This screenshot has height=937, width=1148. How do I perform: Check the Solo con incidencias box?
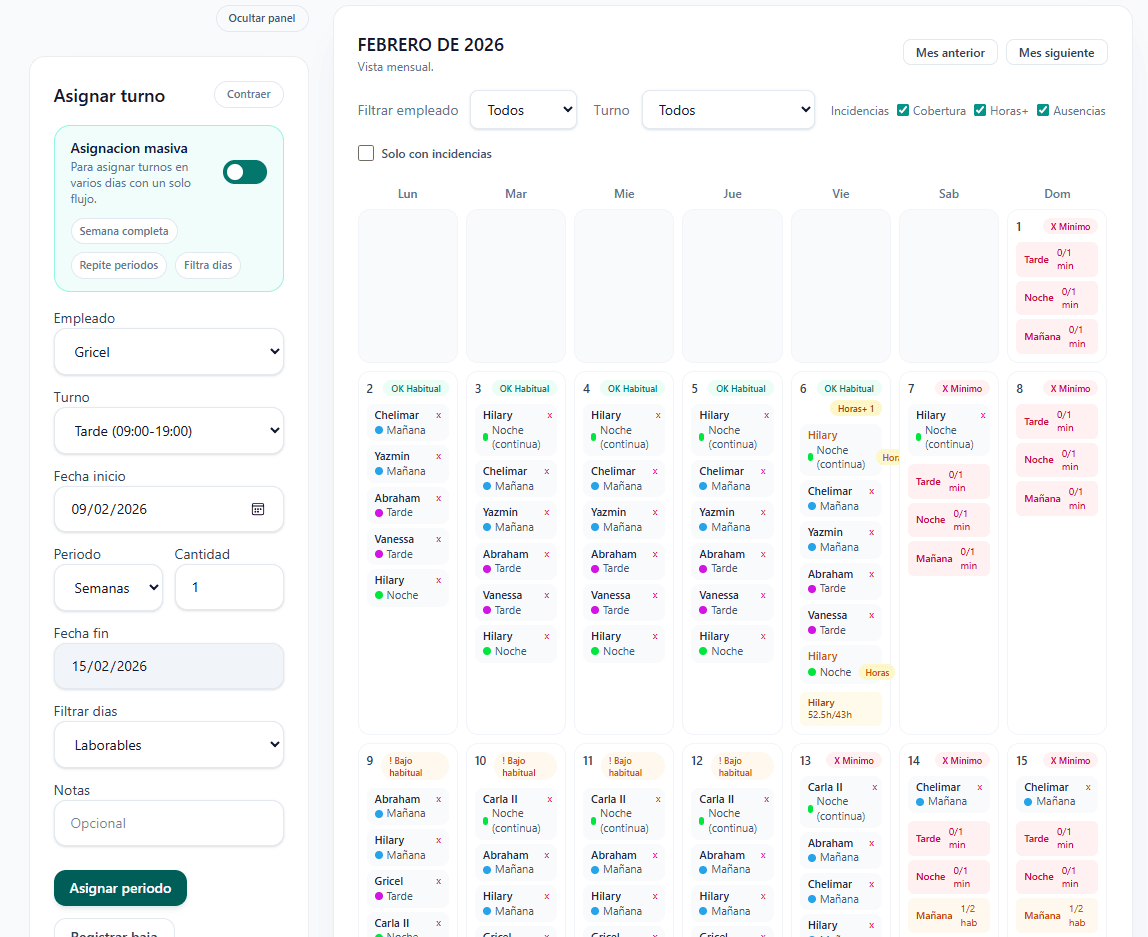366,153
